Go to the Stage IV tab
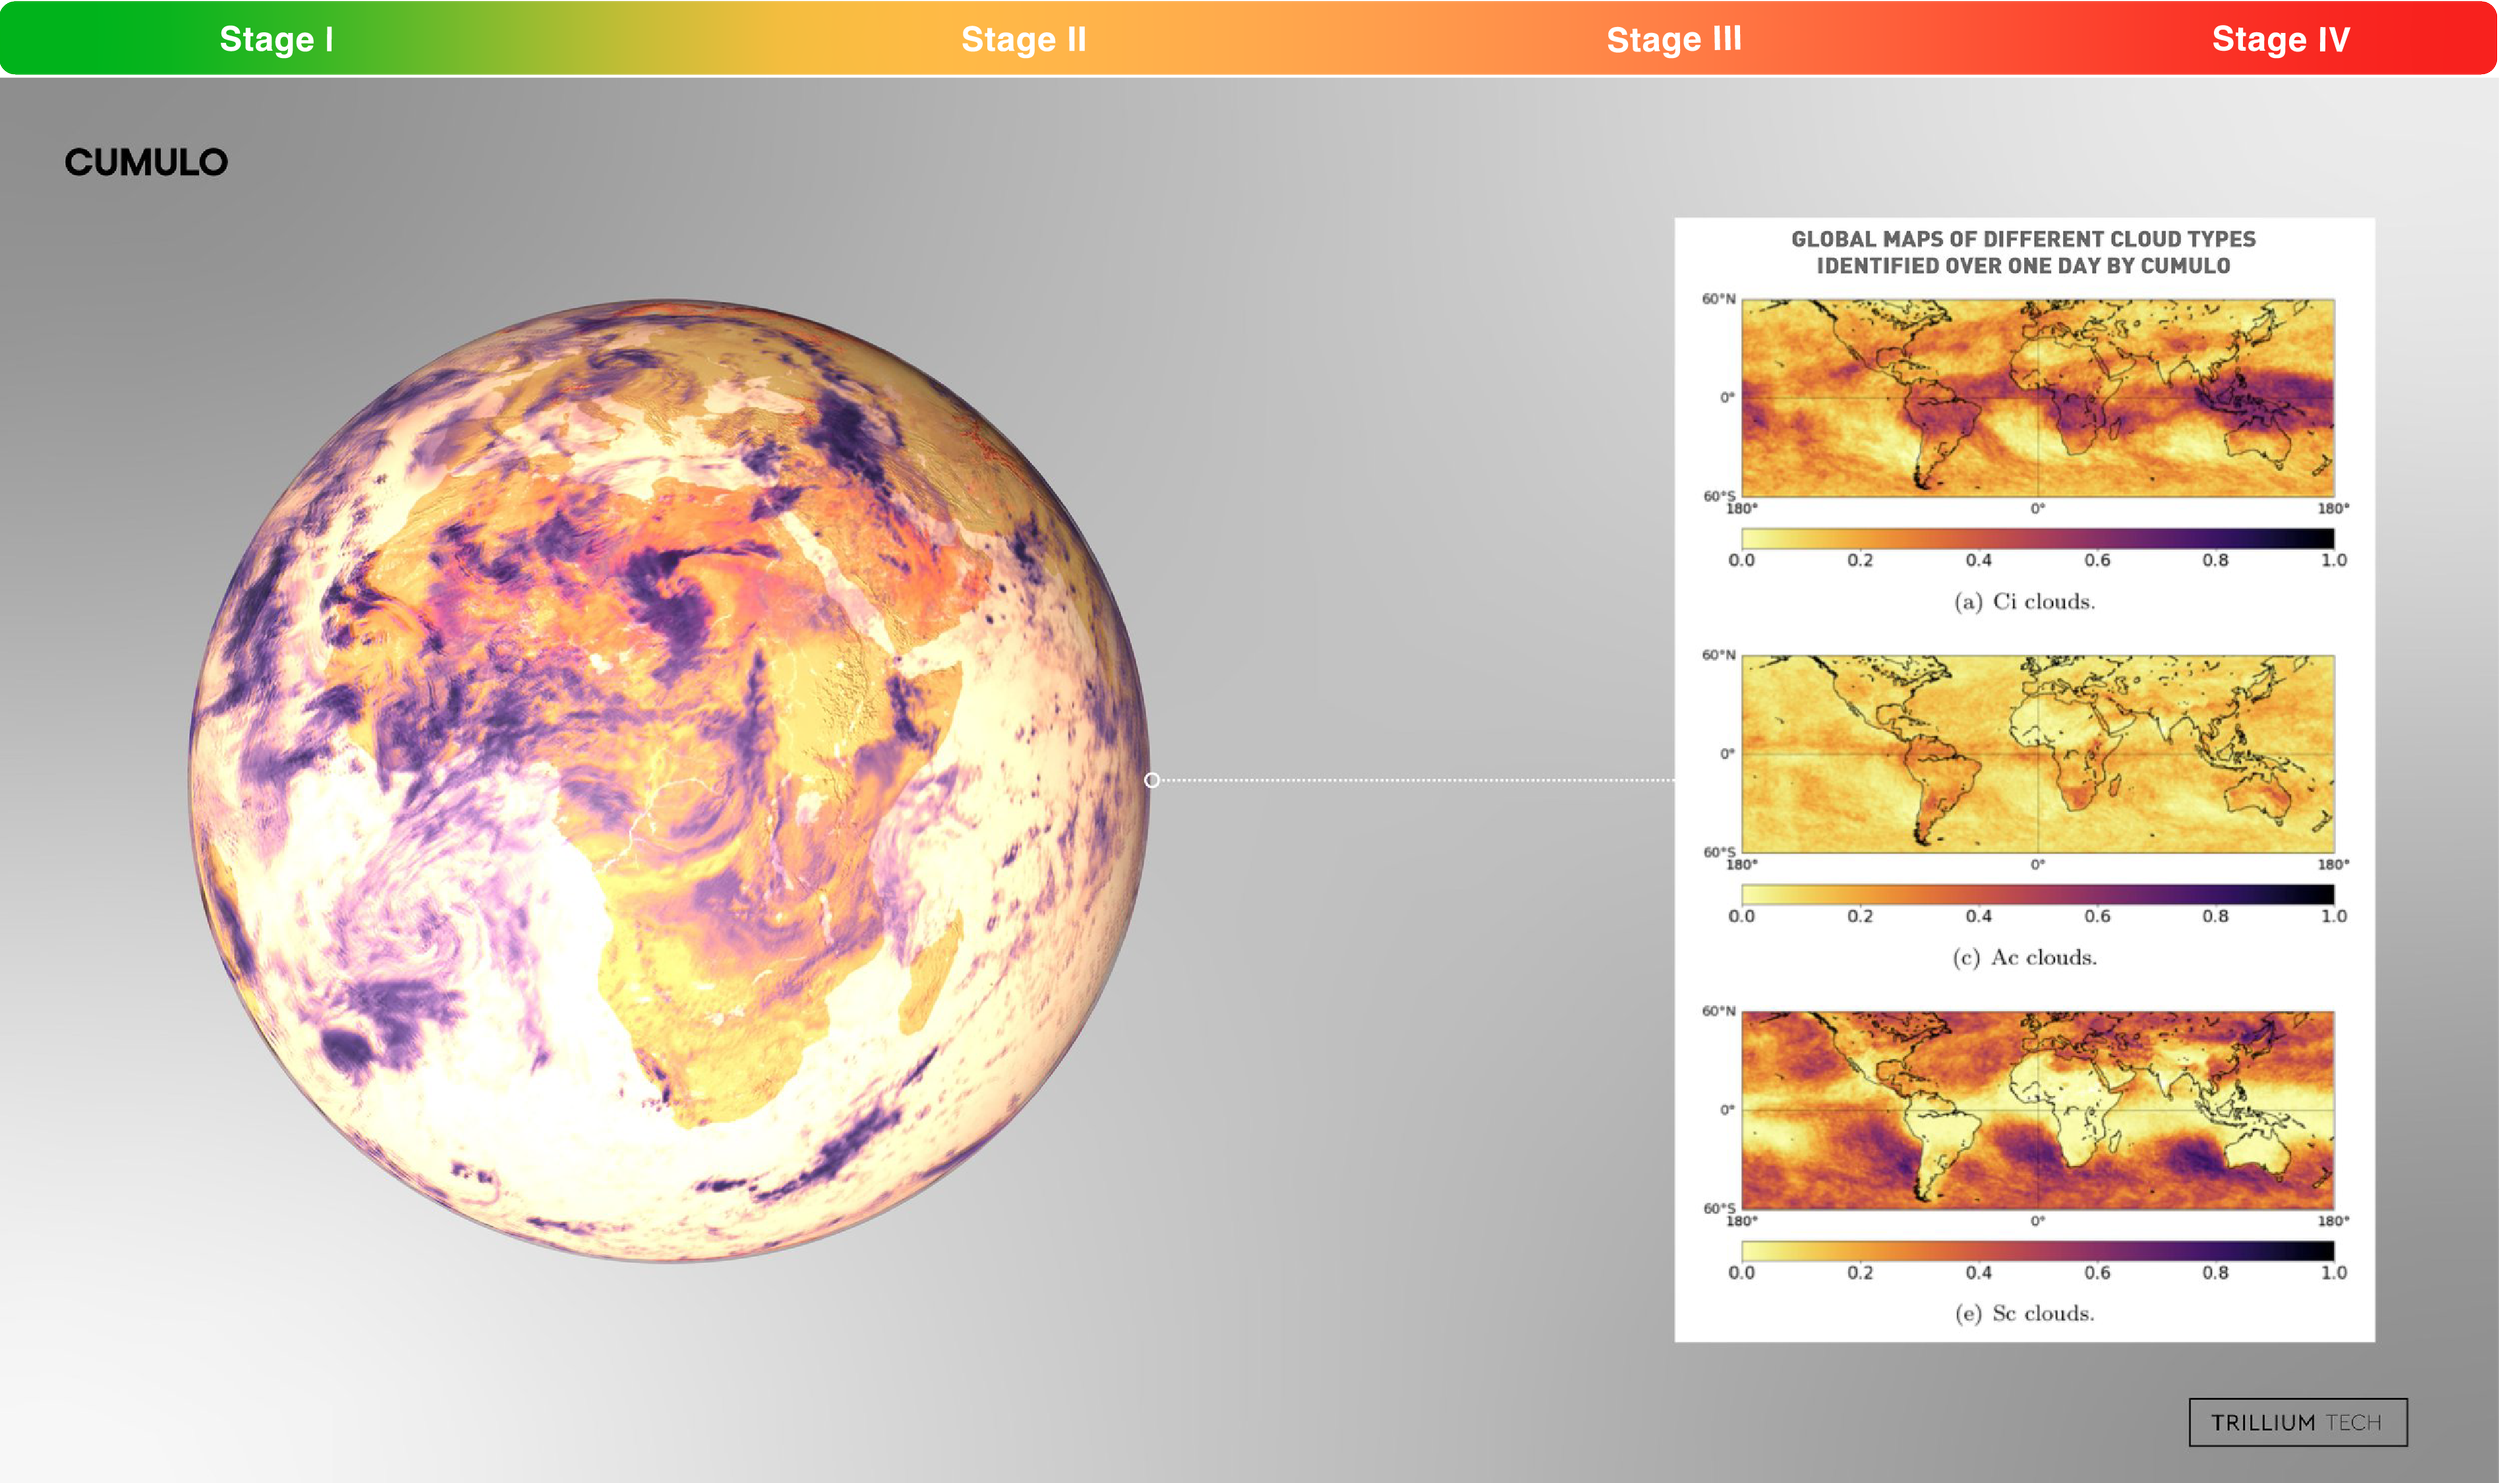The image size is (2500, 1483). pos(2280,39)
